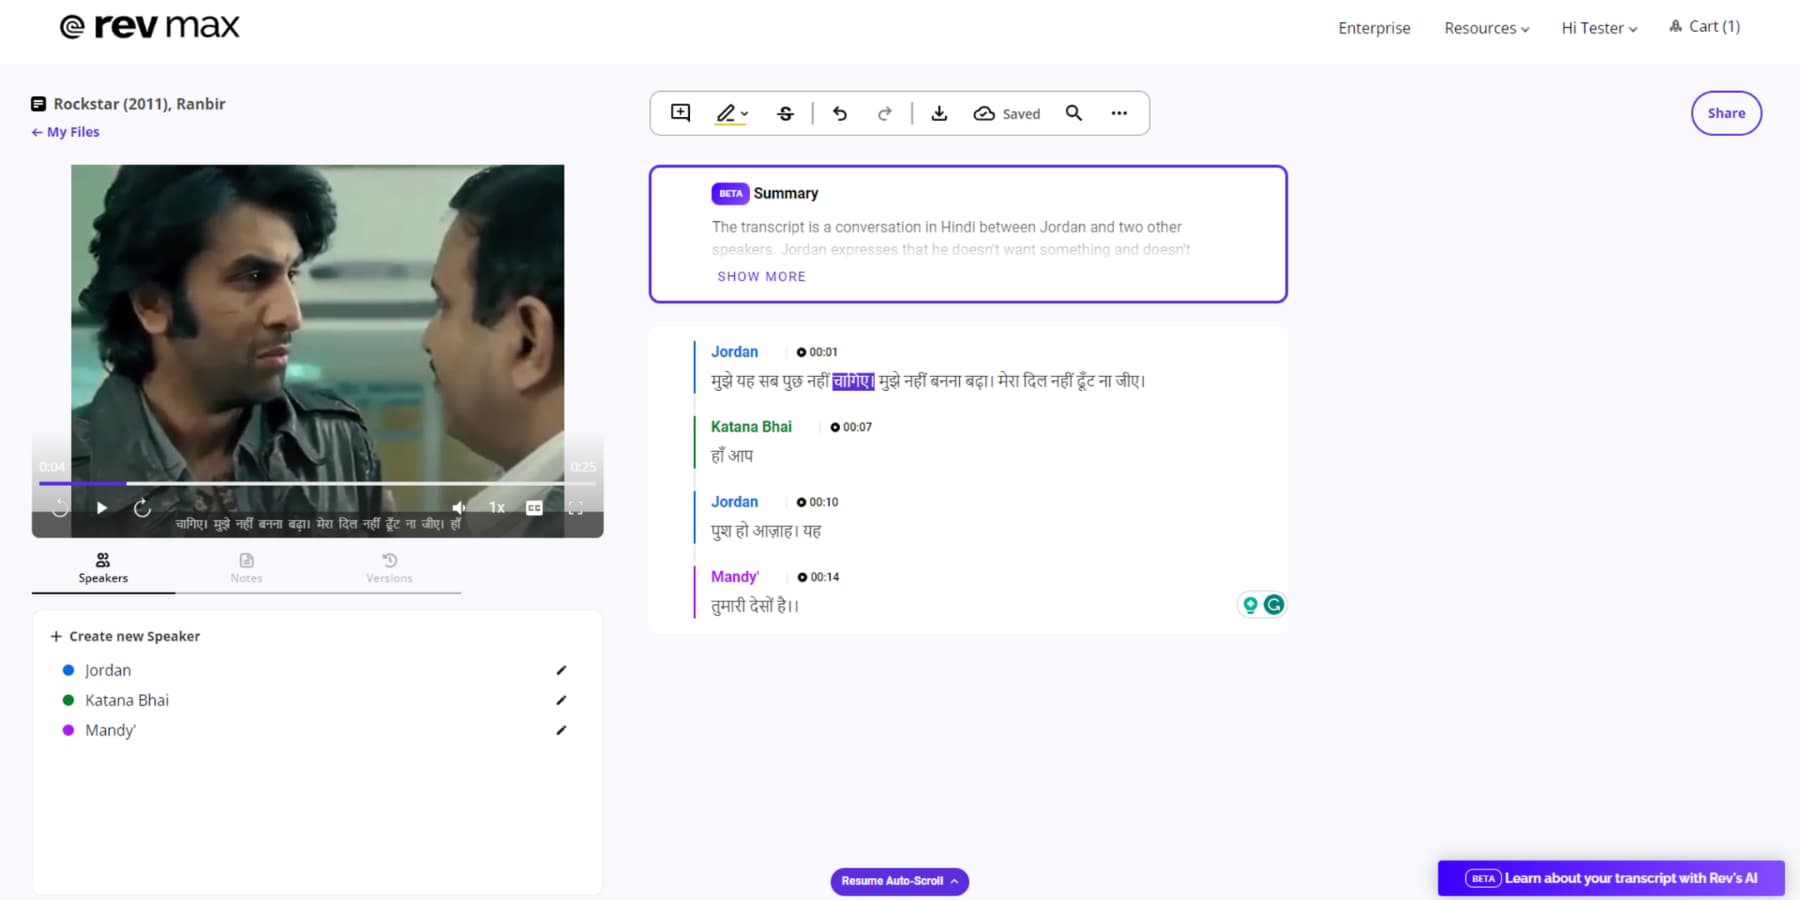Apply strikethrough to transcript text
The height and width of the screenshot is (900, 1800).
786,113
